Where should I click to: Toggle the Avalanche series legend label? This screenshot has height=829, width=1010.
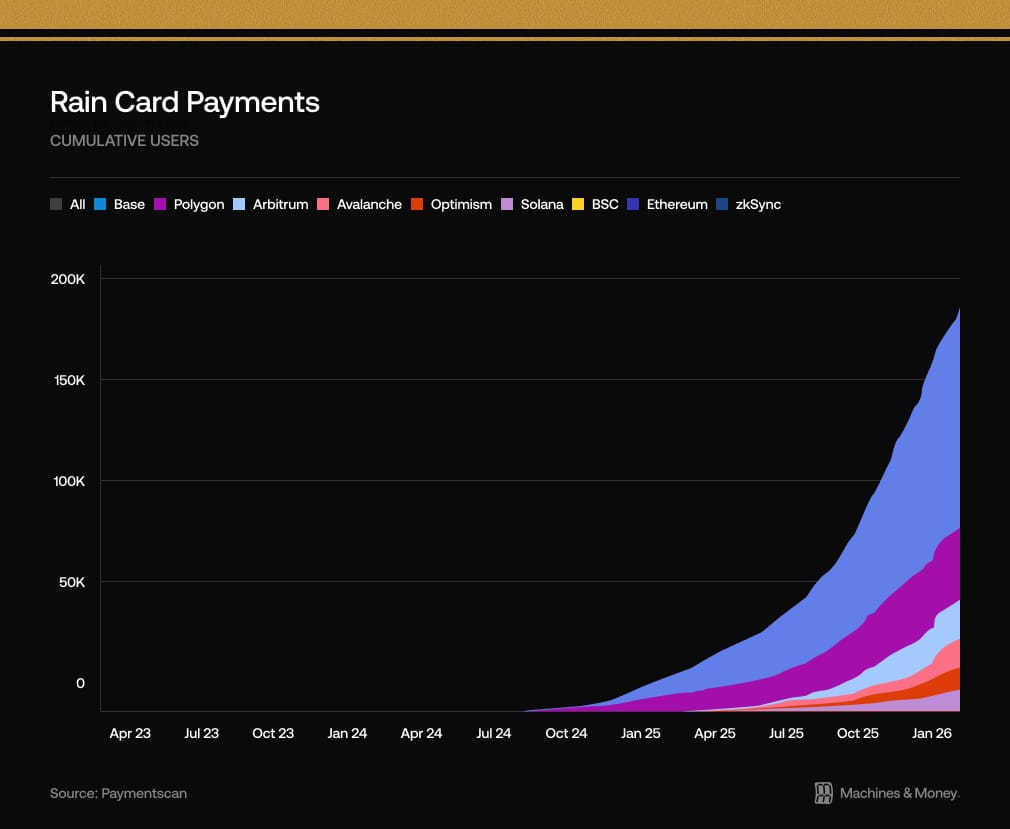369,204
